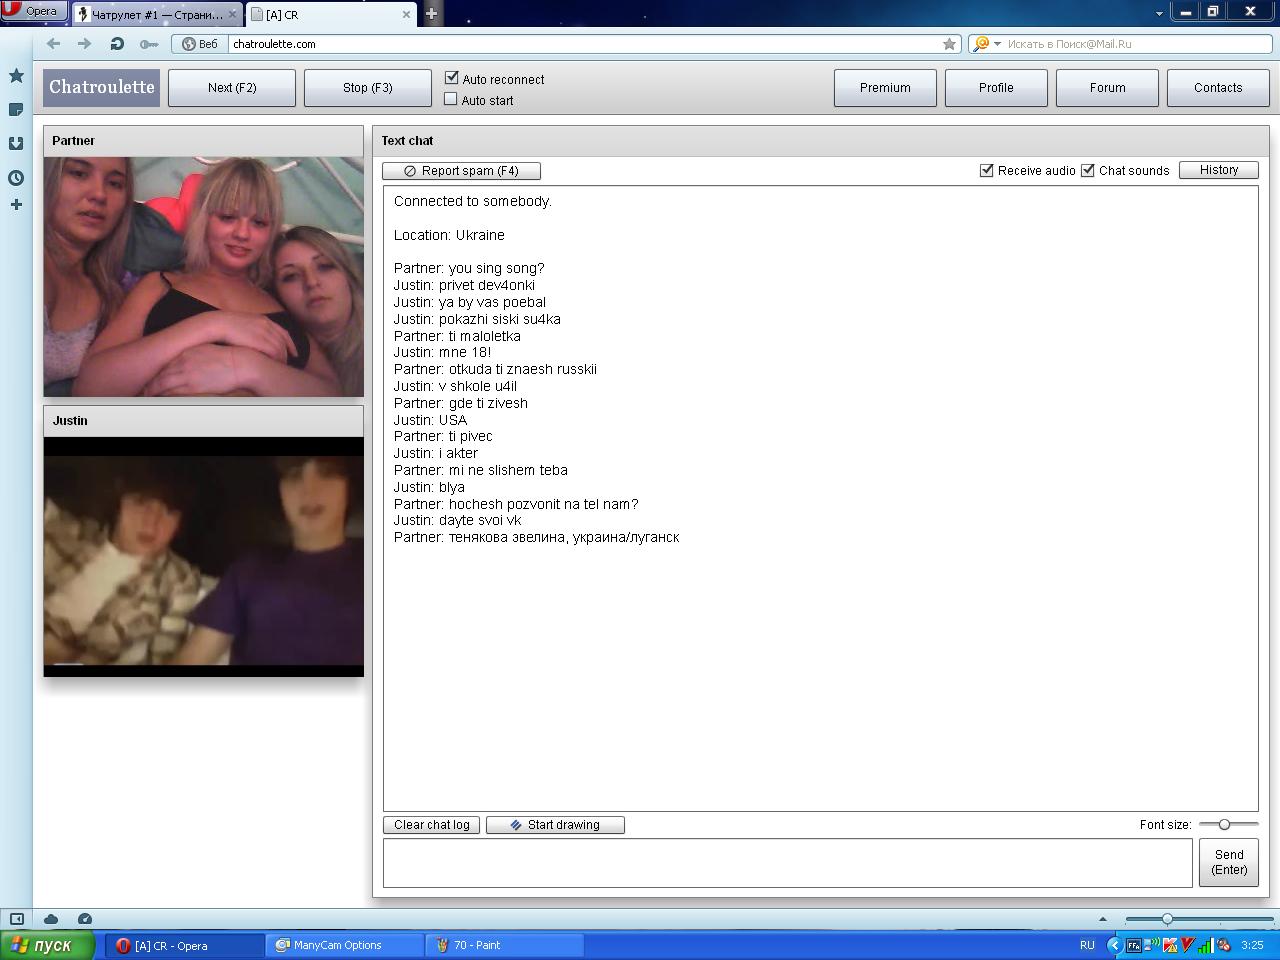The height and width of the screenshot is (960, 1280).
Task: Toggle the Chat sounds checkbox
Action: 1088,170
